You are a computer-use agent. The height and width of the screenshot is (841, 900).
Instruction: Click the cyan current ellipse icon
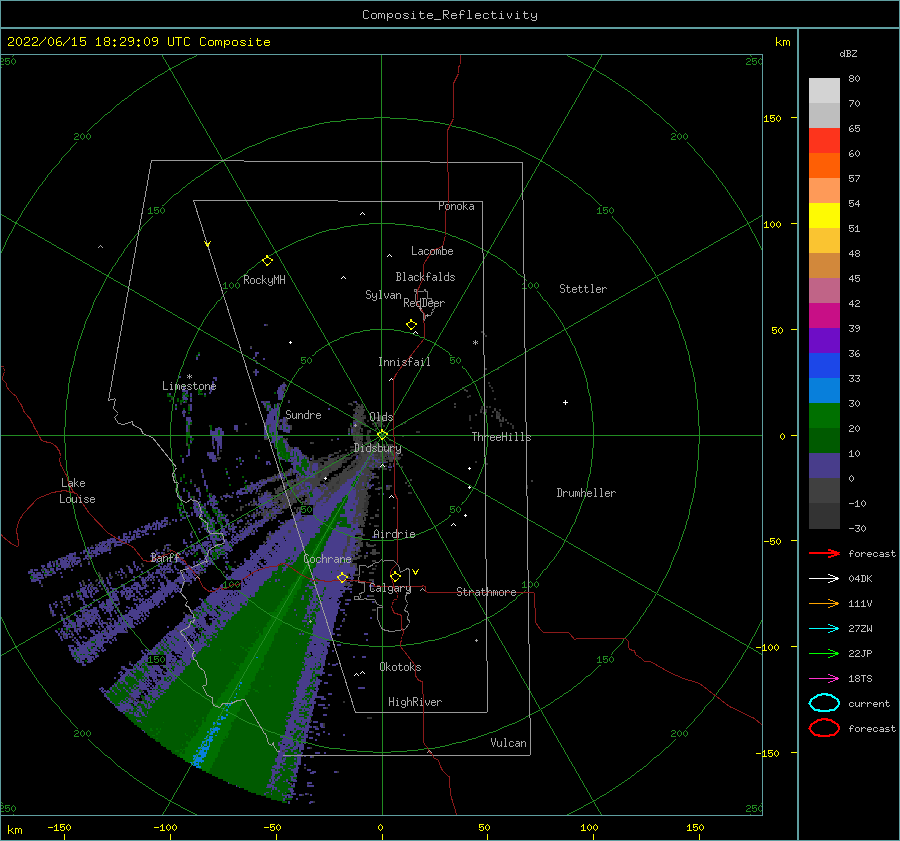[x=824, y=703]
